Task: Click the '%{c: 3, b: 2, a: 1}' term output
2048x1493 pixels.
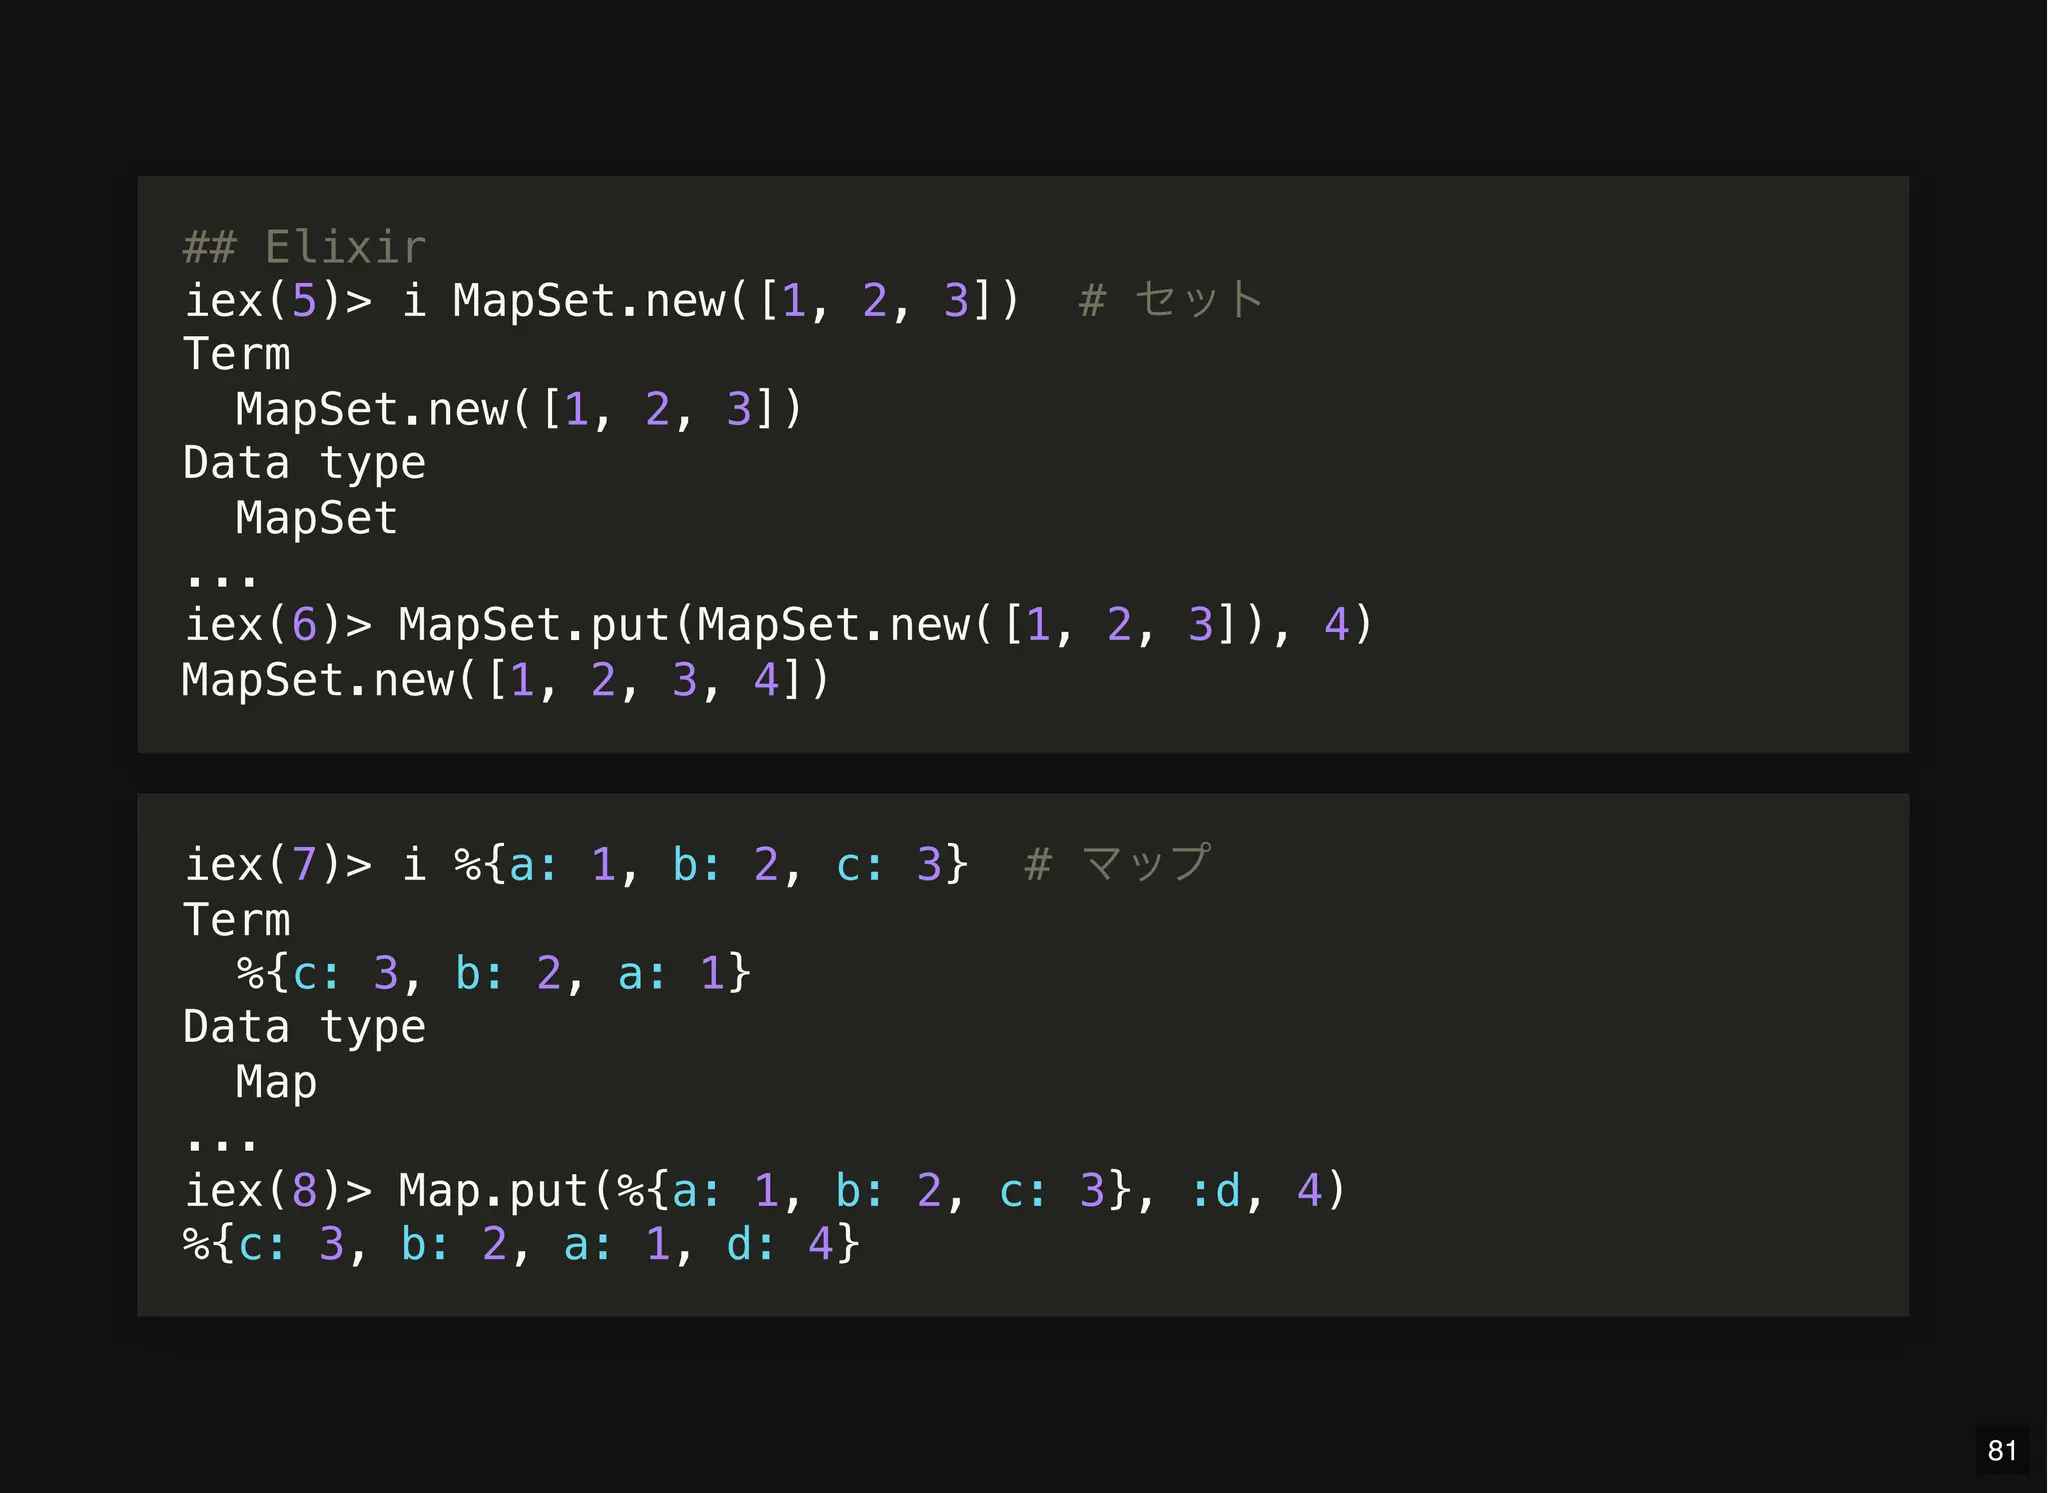Action: pos(494,973)
